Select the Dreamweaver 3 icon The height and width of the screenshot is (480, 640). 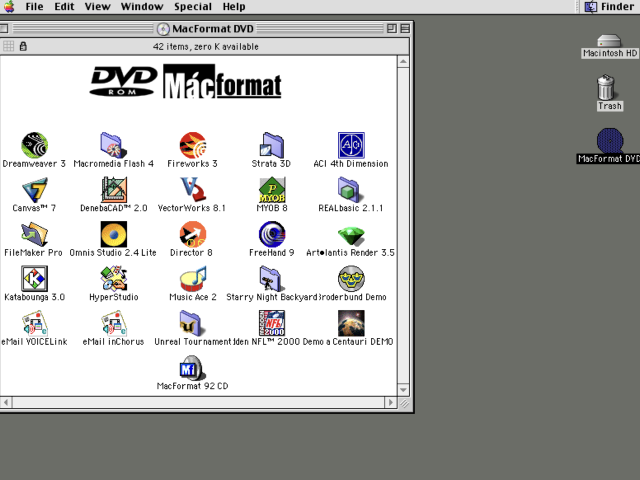pyautogui.click(x=35, y=145)
